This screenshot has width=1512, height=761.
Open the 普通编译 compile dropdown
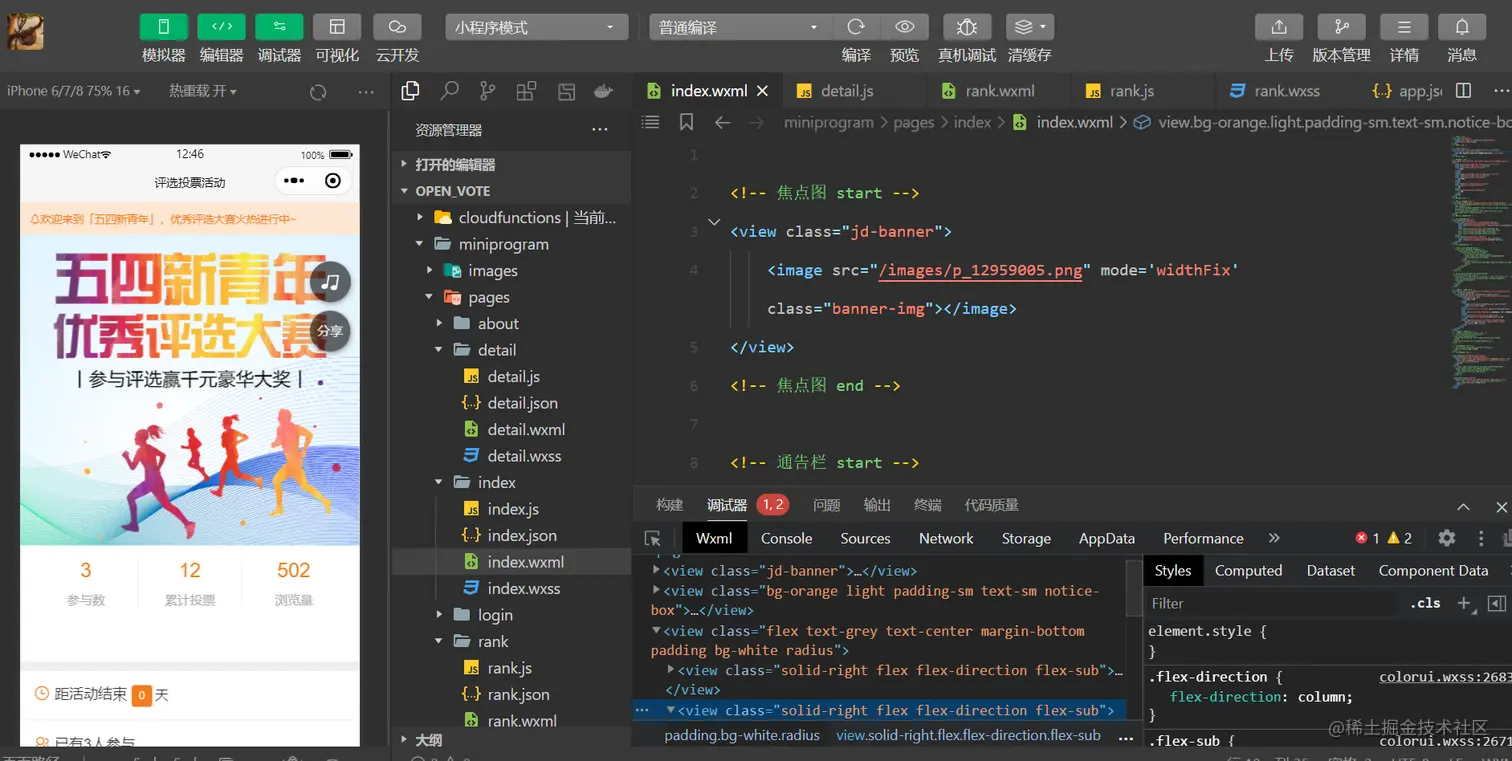coord(739,27)
